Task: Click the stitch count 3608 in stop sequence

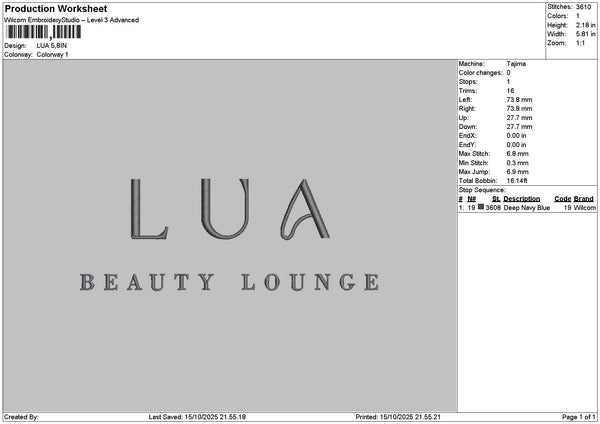Action: 493,207
